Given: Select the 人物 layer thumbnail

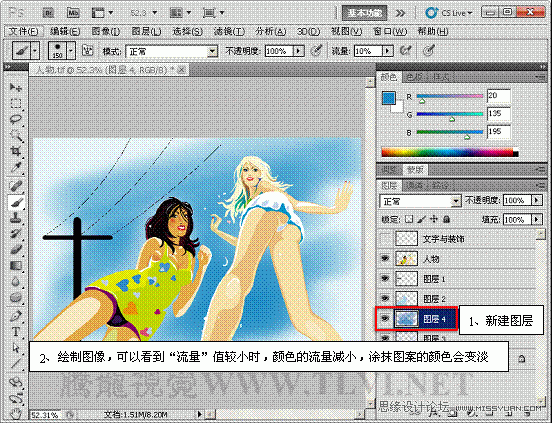Looking at the screenshot, I should [407, 259].
